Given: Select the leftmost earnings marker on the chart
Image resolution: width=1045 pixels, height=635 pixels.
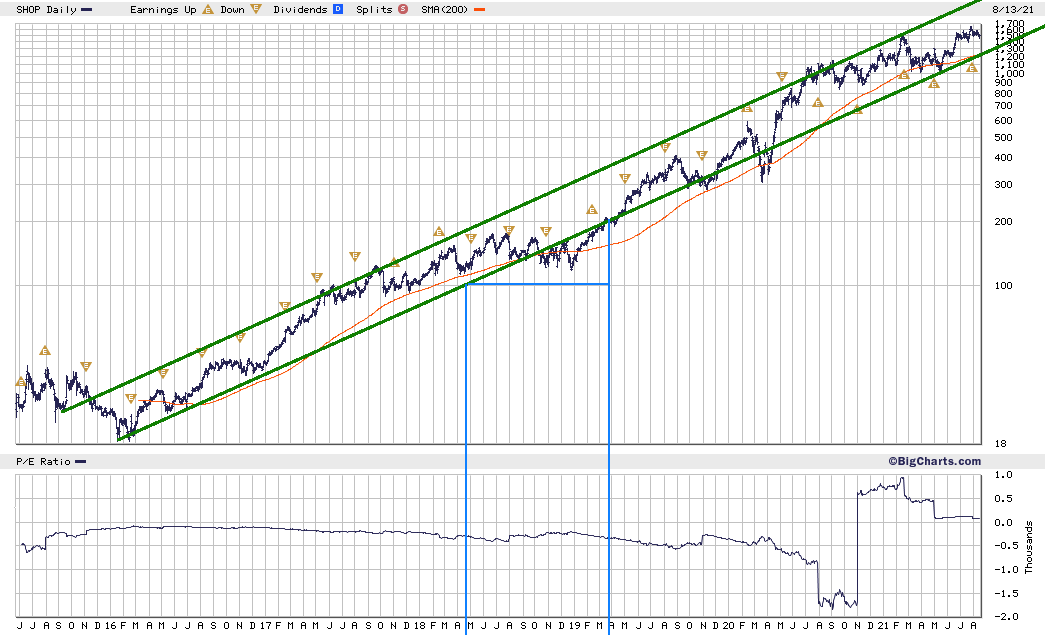Looking at the screenshot, I should coord(21,382).
